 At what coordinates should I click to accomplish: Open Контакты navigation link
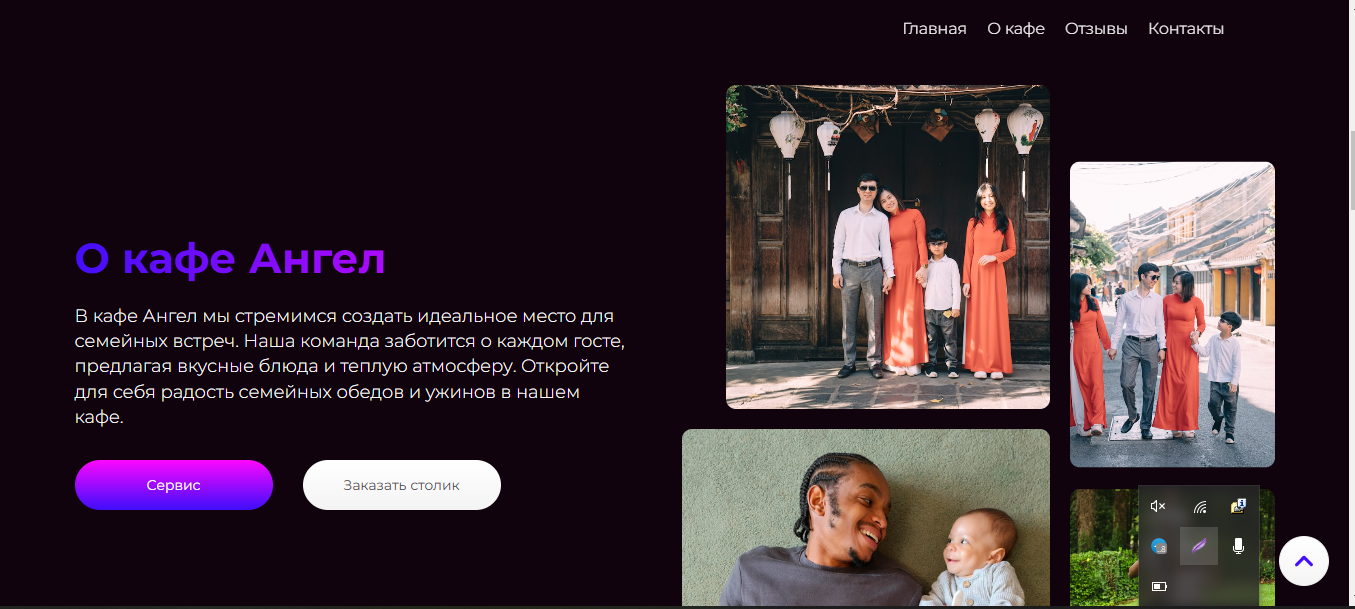click(1186, 29)
